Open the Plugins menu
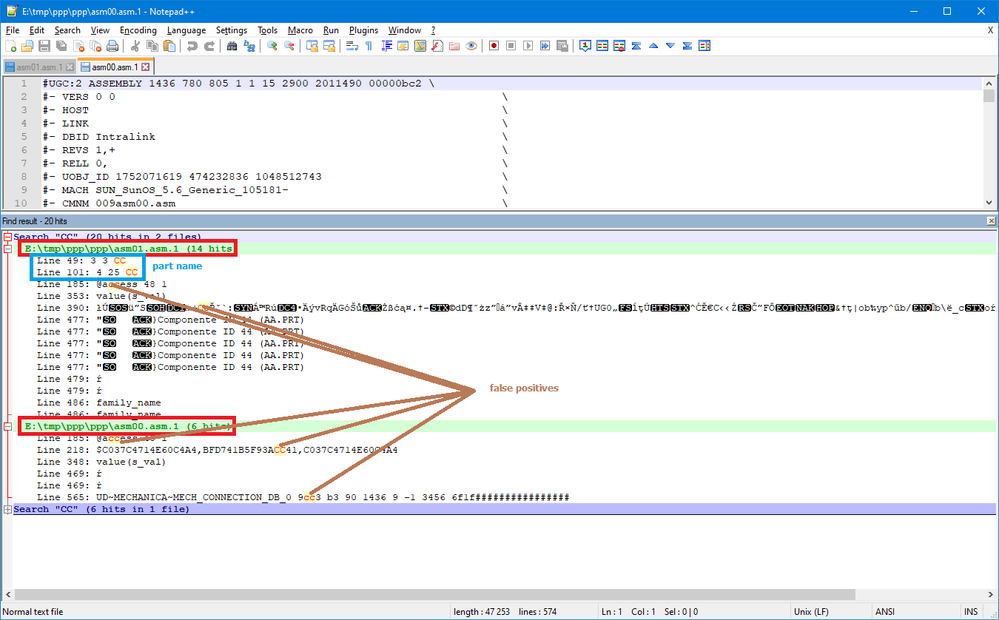The height and width of the screenshot is (620, 999). tap(364, 30)
